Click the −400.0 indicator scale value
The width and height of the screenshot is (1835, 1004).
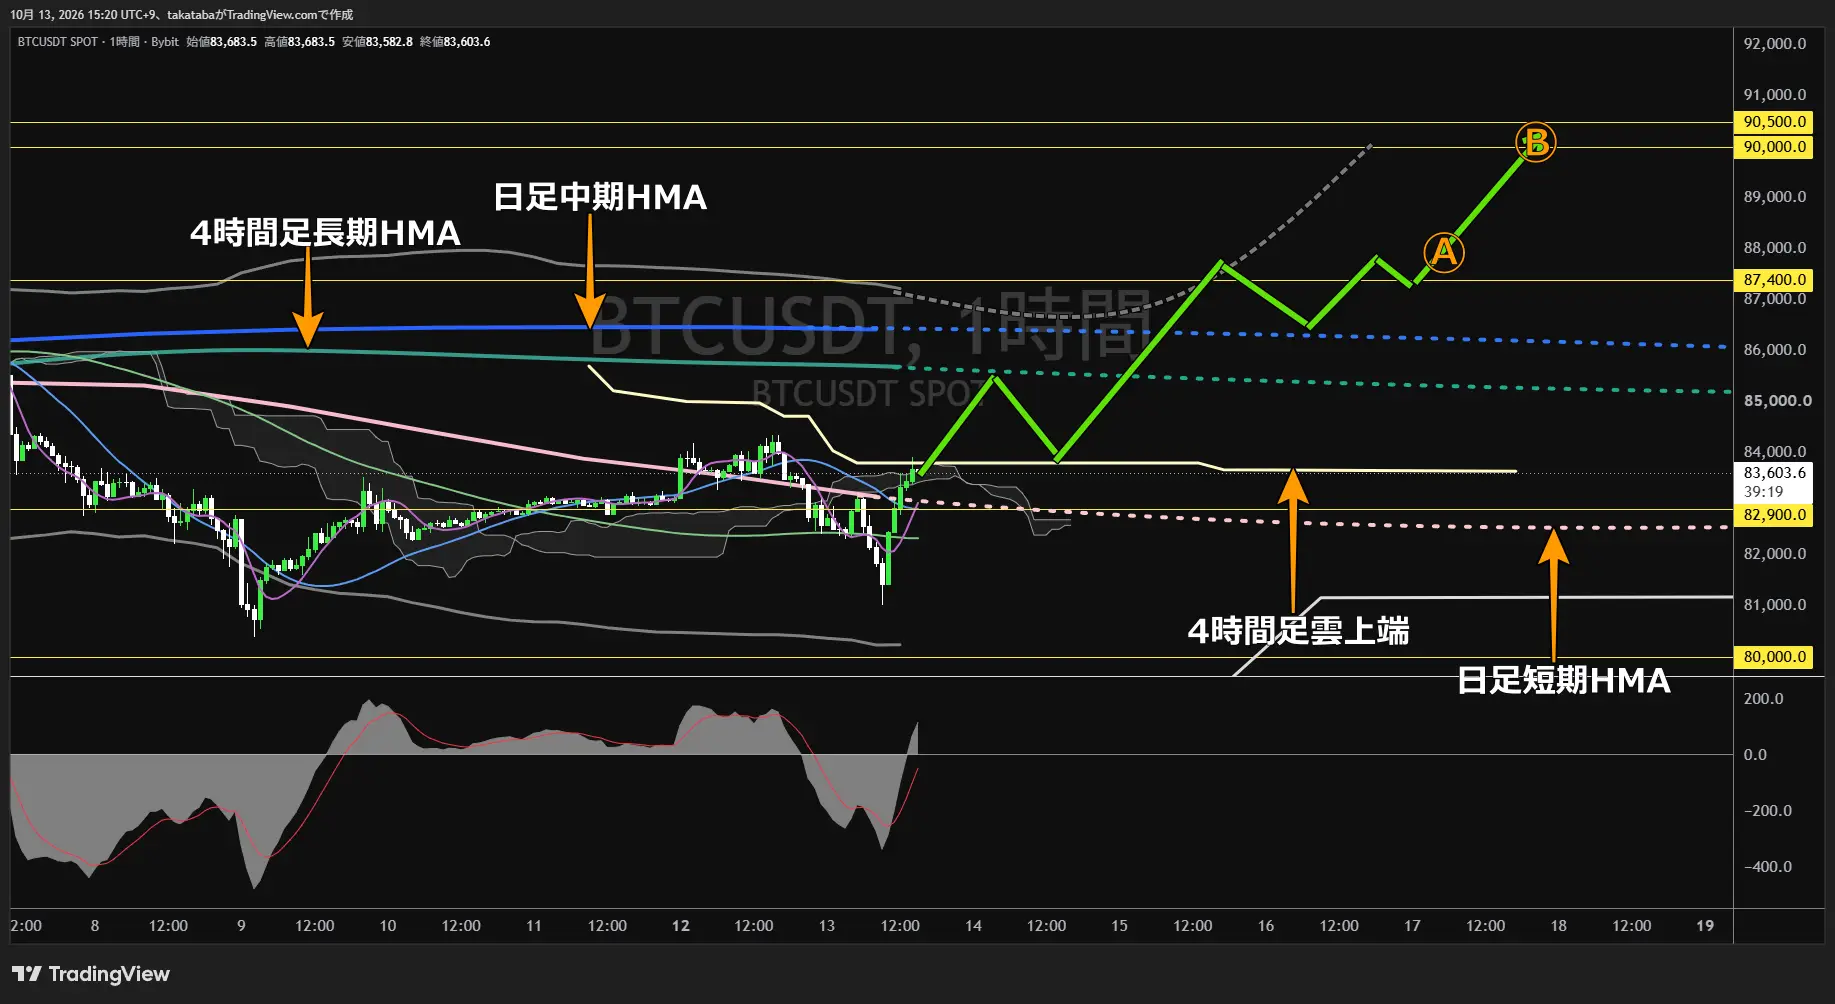[1768, 867]
